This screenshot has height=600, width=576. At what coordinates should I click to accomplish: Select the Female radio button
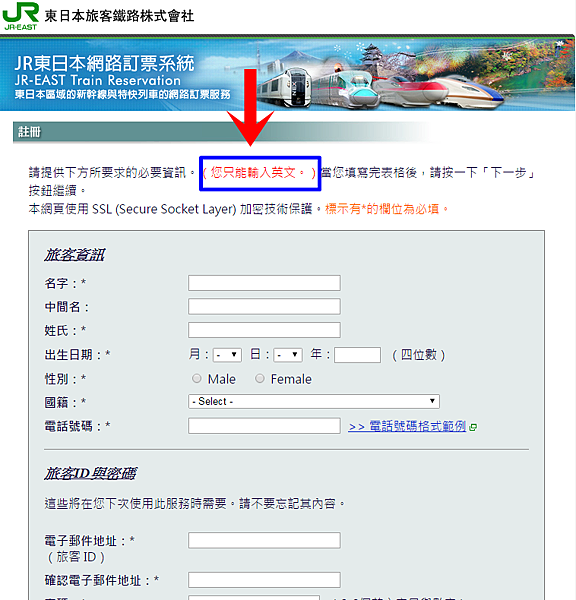tap(260, 378)
